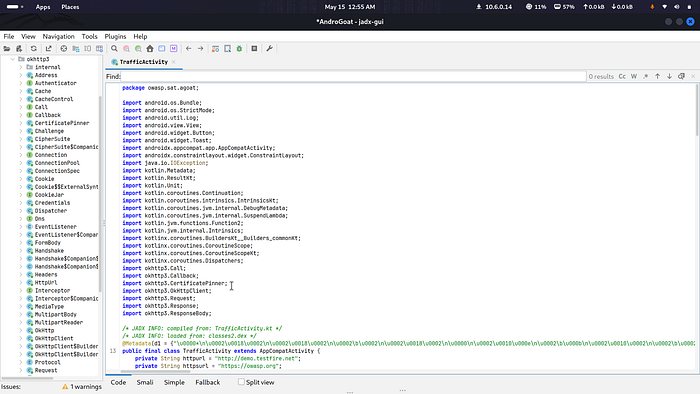Collapse the okhttp3 package node

(12, 59)
